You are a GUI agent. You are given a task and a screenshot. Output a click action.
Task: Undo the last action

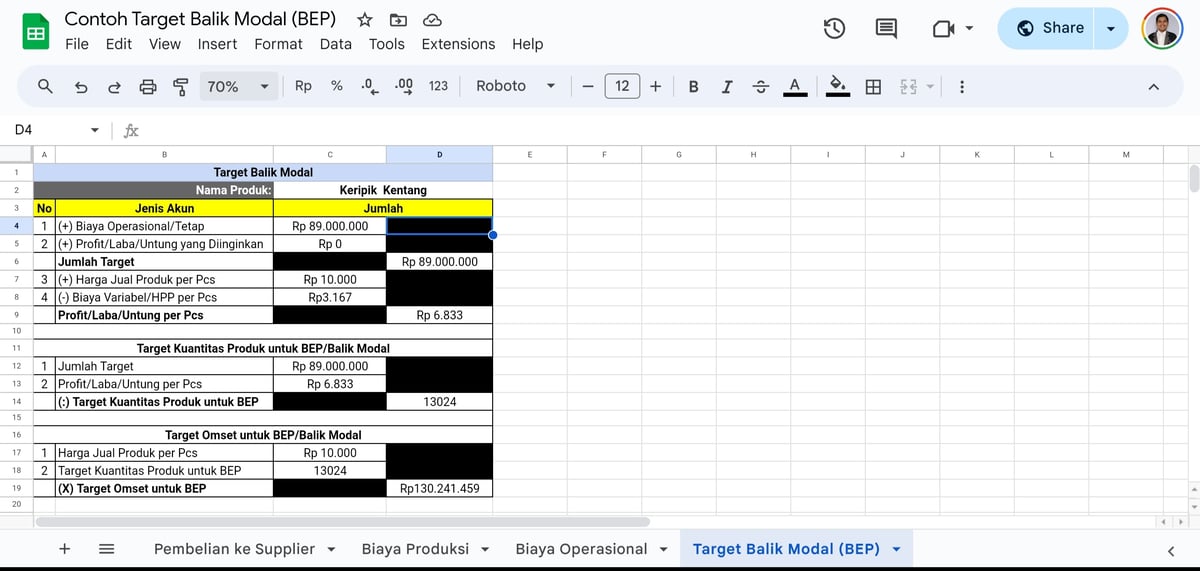81,87
